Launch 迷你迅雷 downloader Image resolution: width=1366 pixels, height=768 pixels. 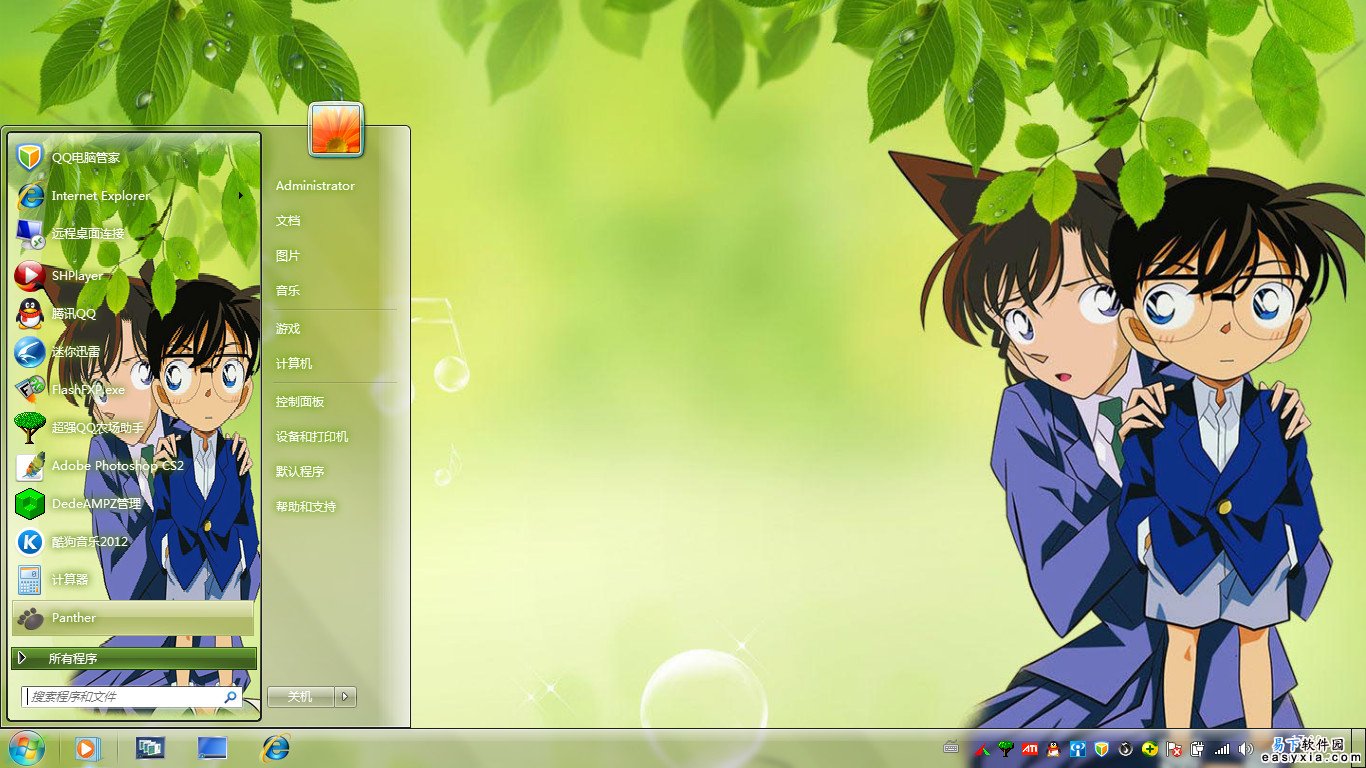pos(75,352)
